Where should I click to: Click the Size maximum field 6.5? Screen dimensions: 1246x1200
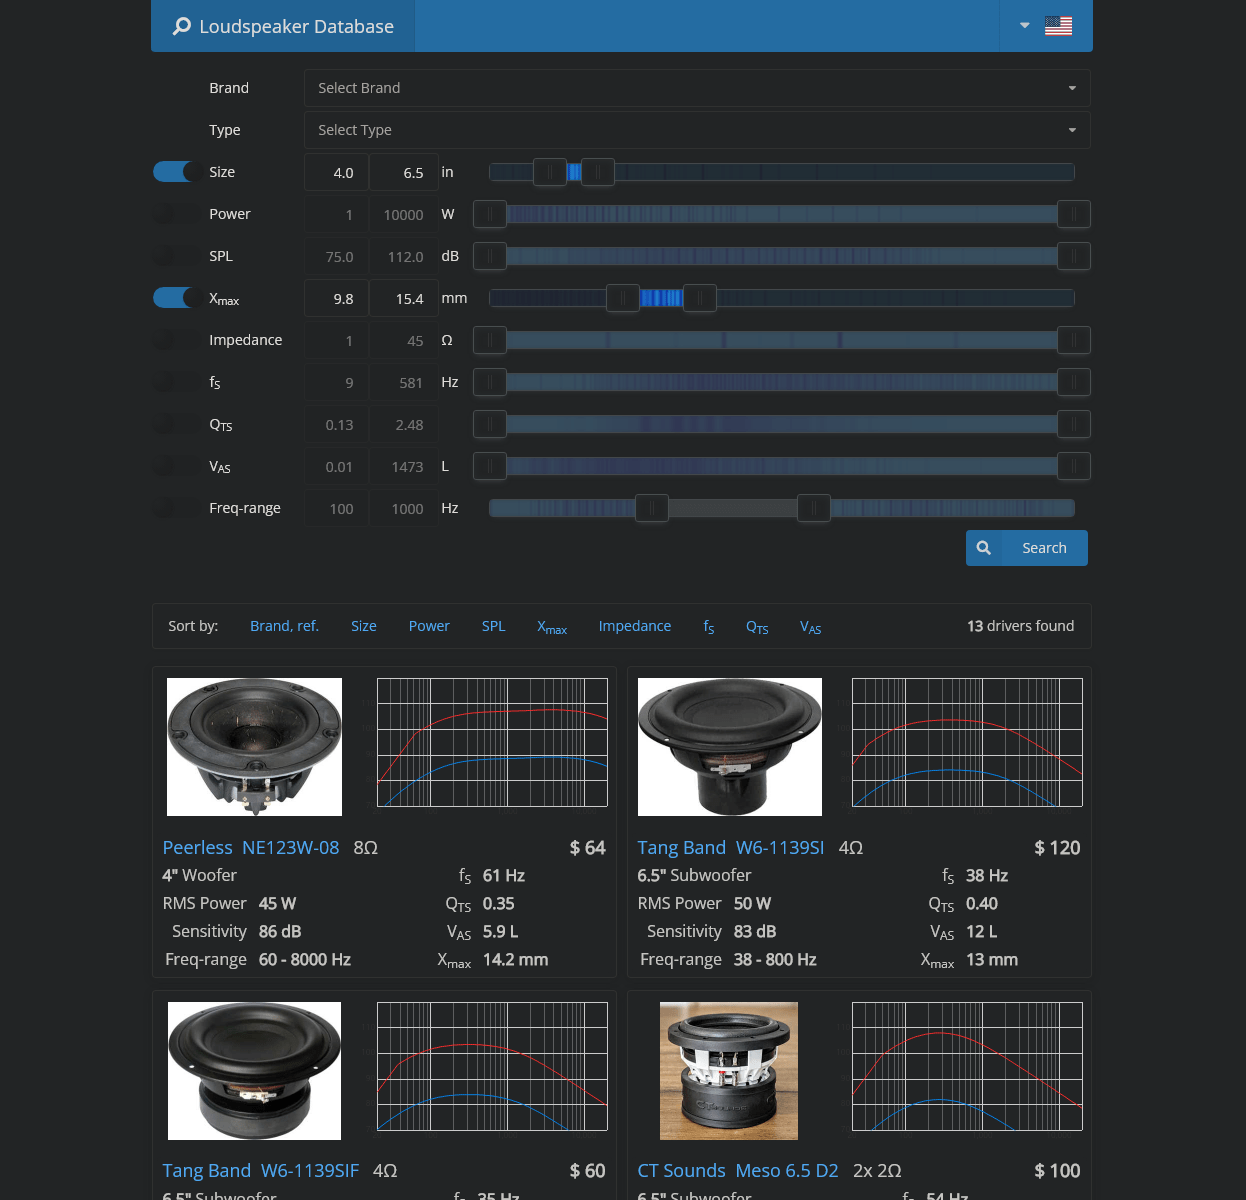click(404, 172)
